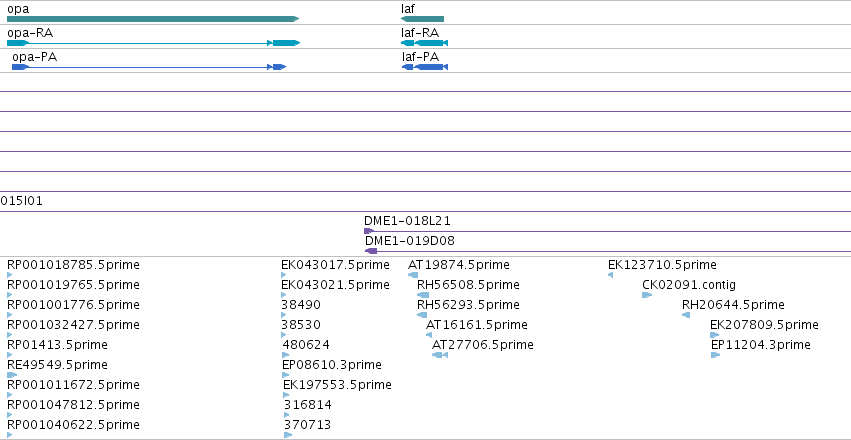Click the RH56508.5prime EST glyph
Viewport: 851px width, 440px height.
pyautogui.click(x=423, y=295)
